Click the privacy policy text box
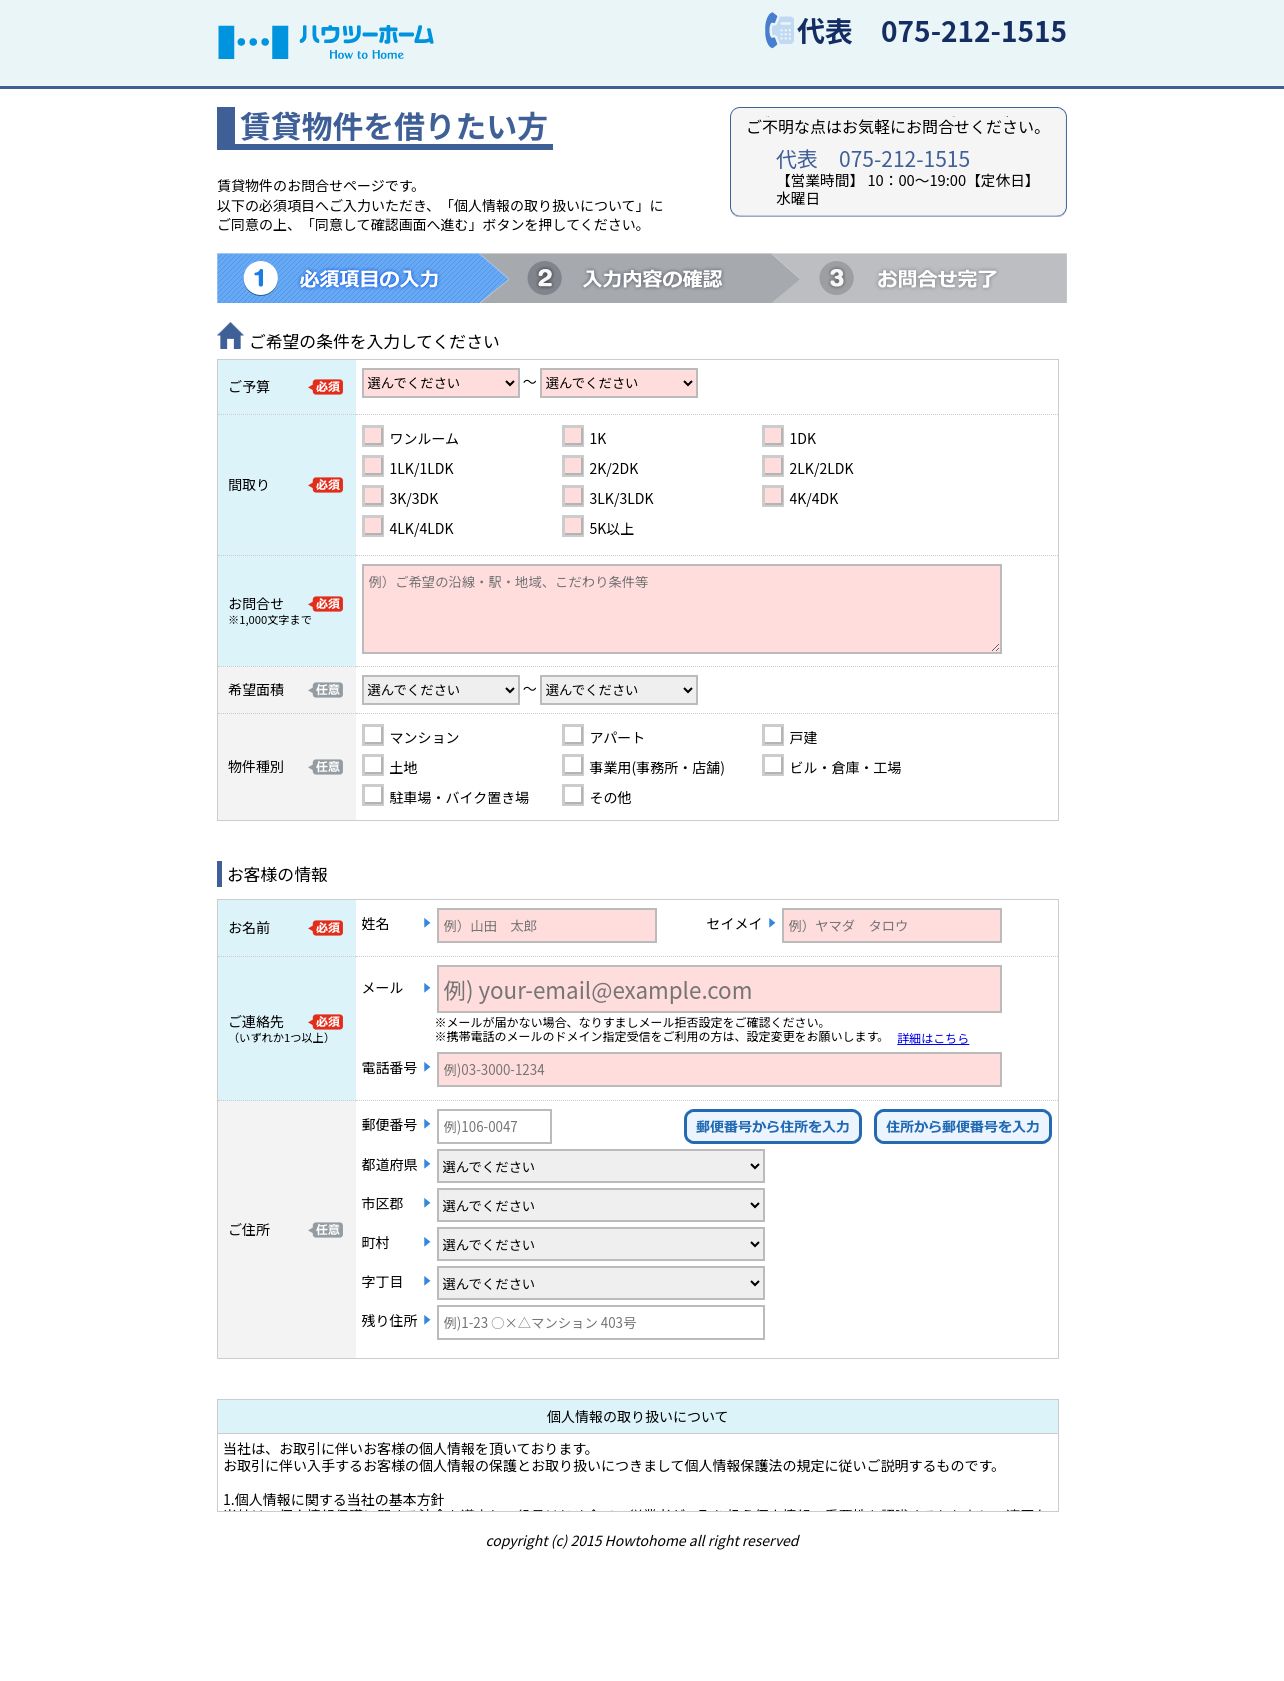1284x1681 pixels. (x=638, y=1472)
